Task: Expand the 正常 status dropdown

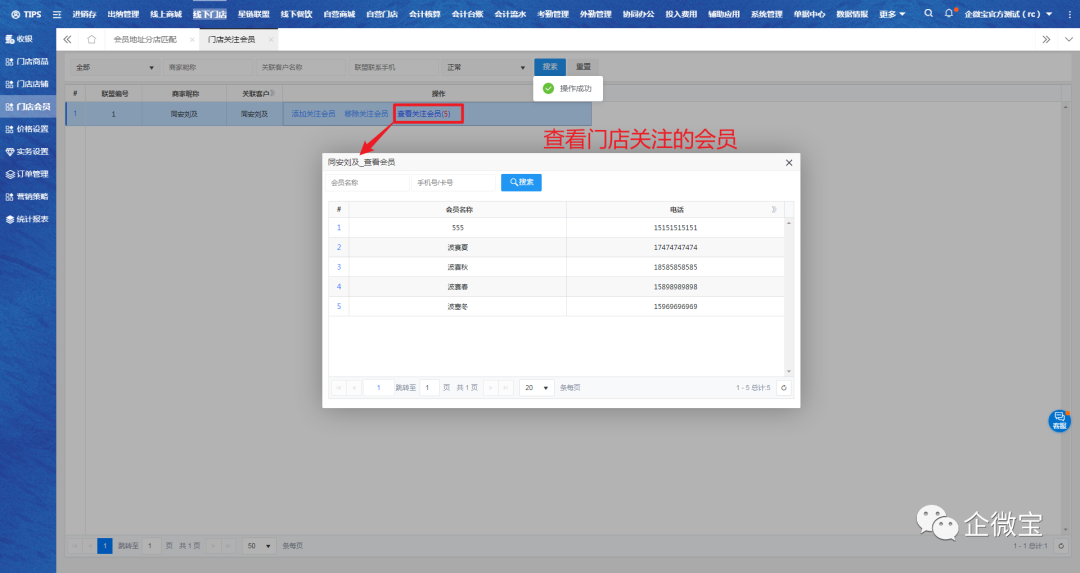Action: pos(485,67)
